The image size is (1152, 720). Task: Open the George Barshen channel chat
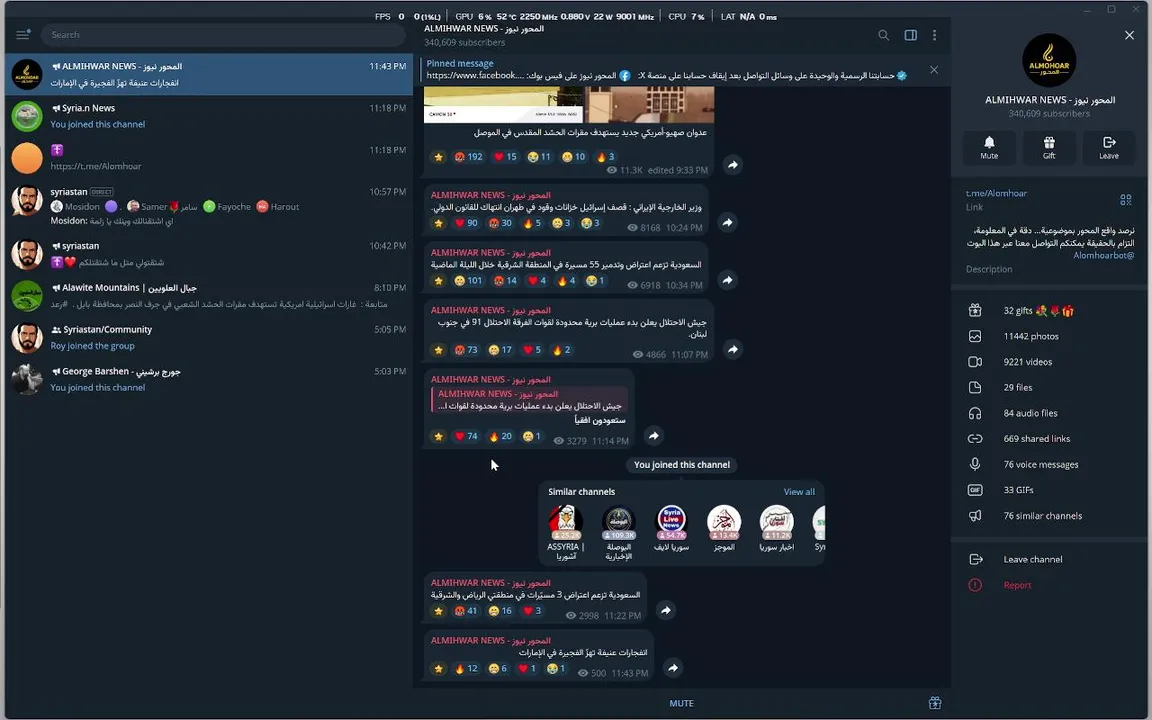click(x=209, y=380)
